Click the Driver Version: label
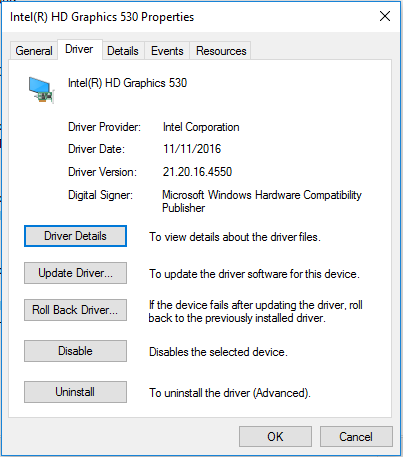The height and width of the screenshot is (457, 403). (x=102, y=172)
